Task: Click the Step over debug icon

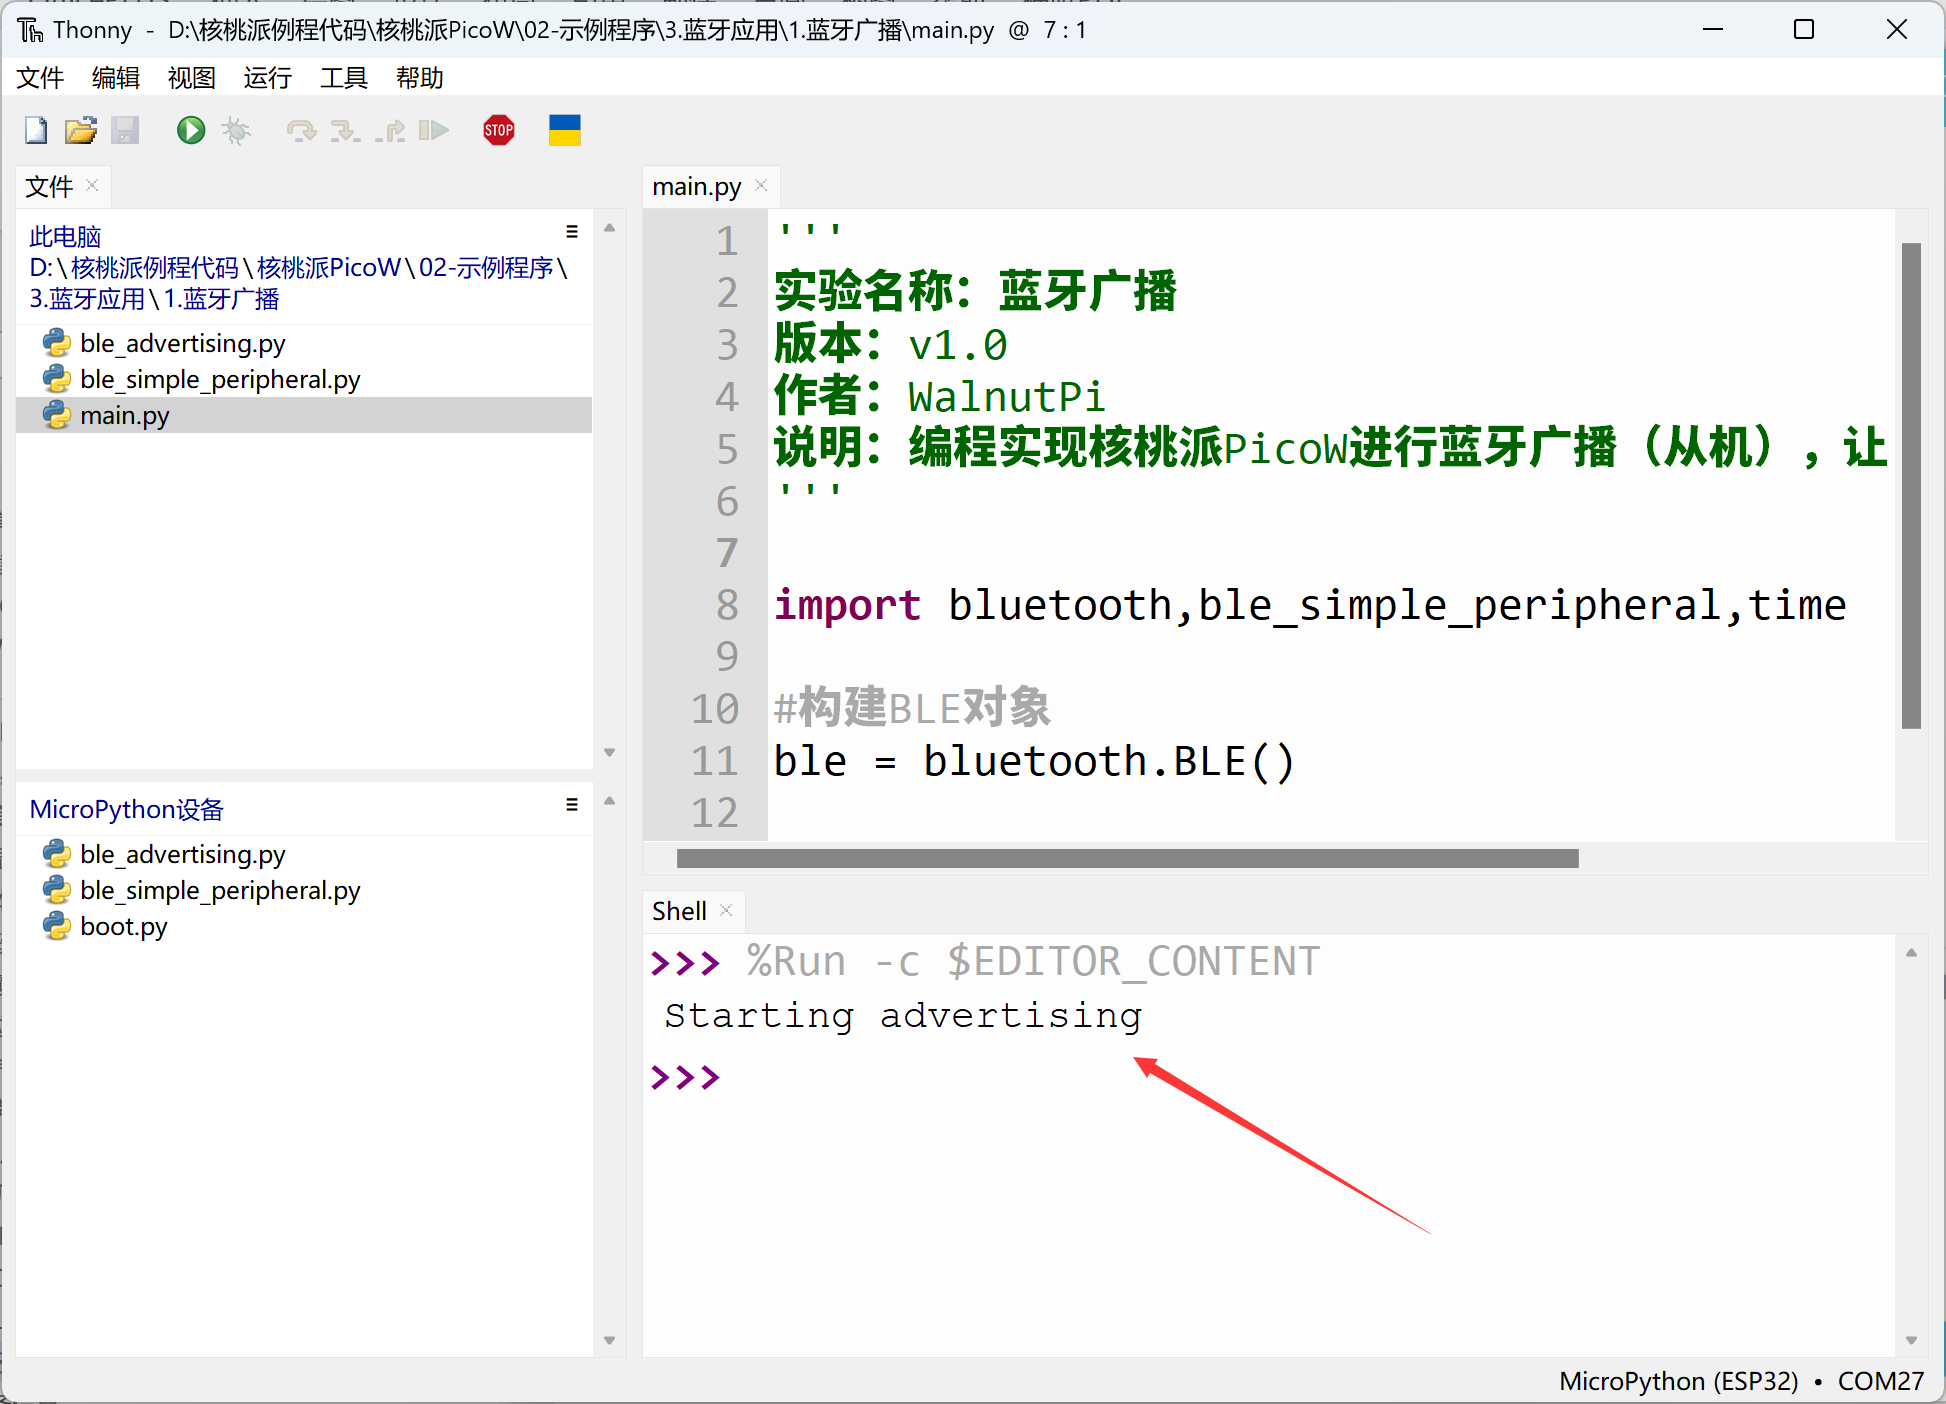Action: [300, 130]
